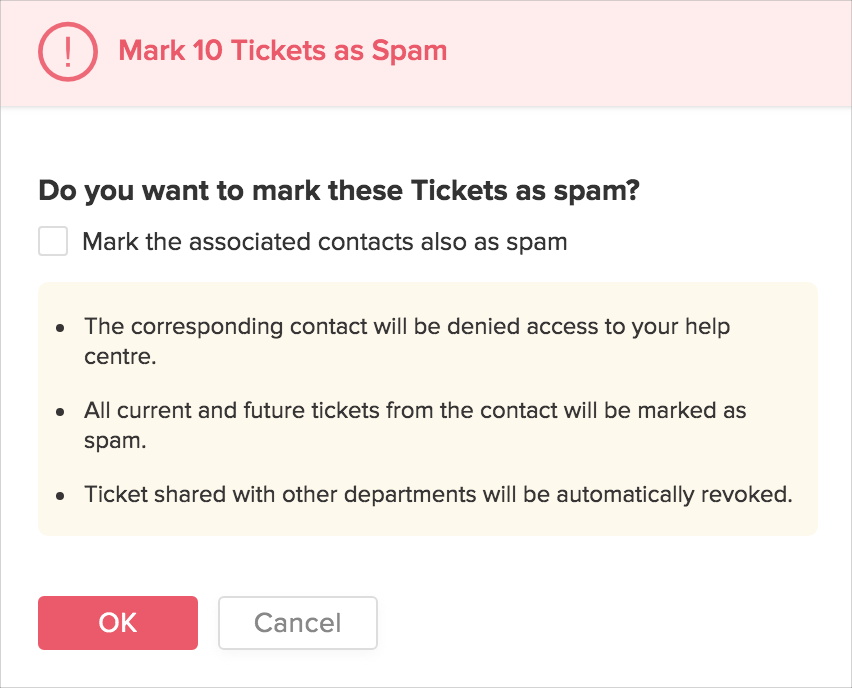Confirm by pressing the OK button
This screenshot has height=688, width=852.
118,623
